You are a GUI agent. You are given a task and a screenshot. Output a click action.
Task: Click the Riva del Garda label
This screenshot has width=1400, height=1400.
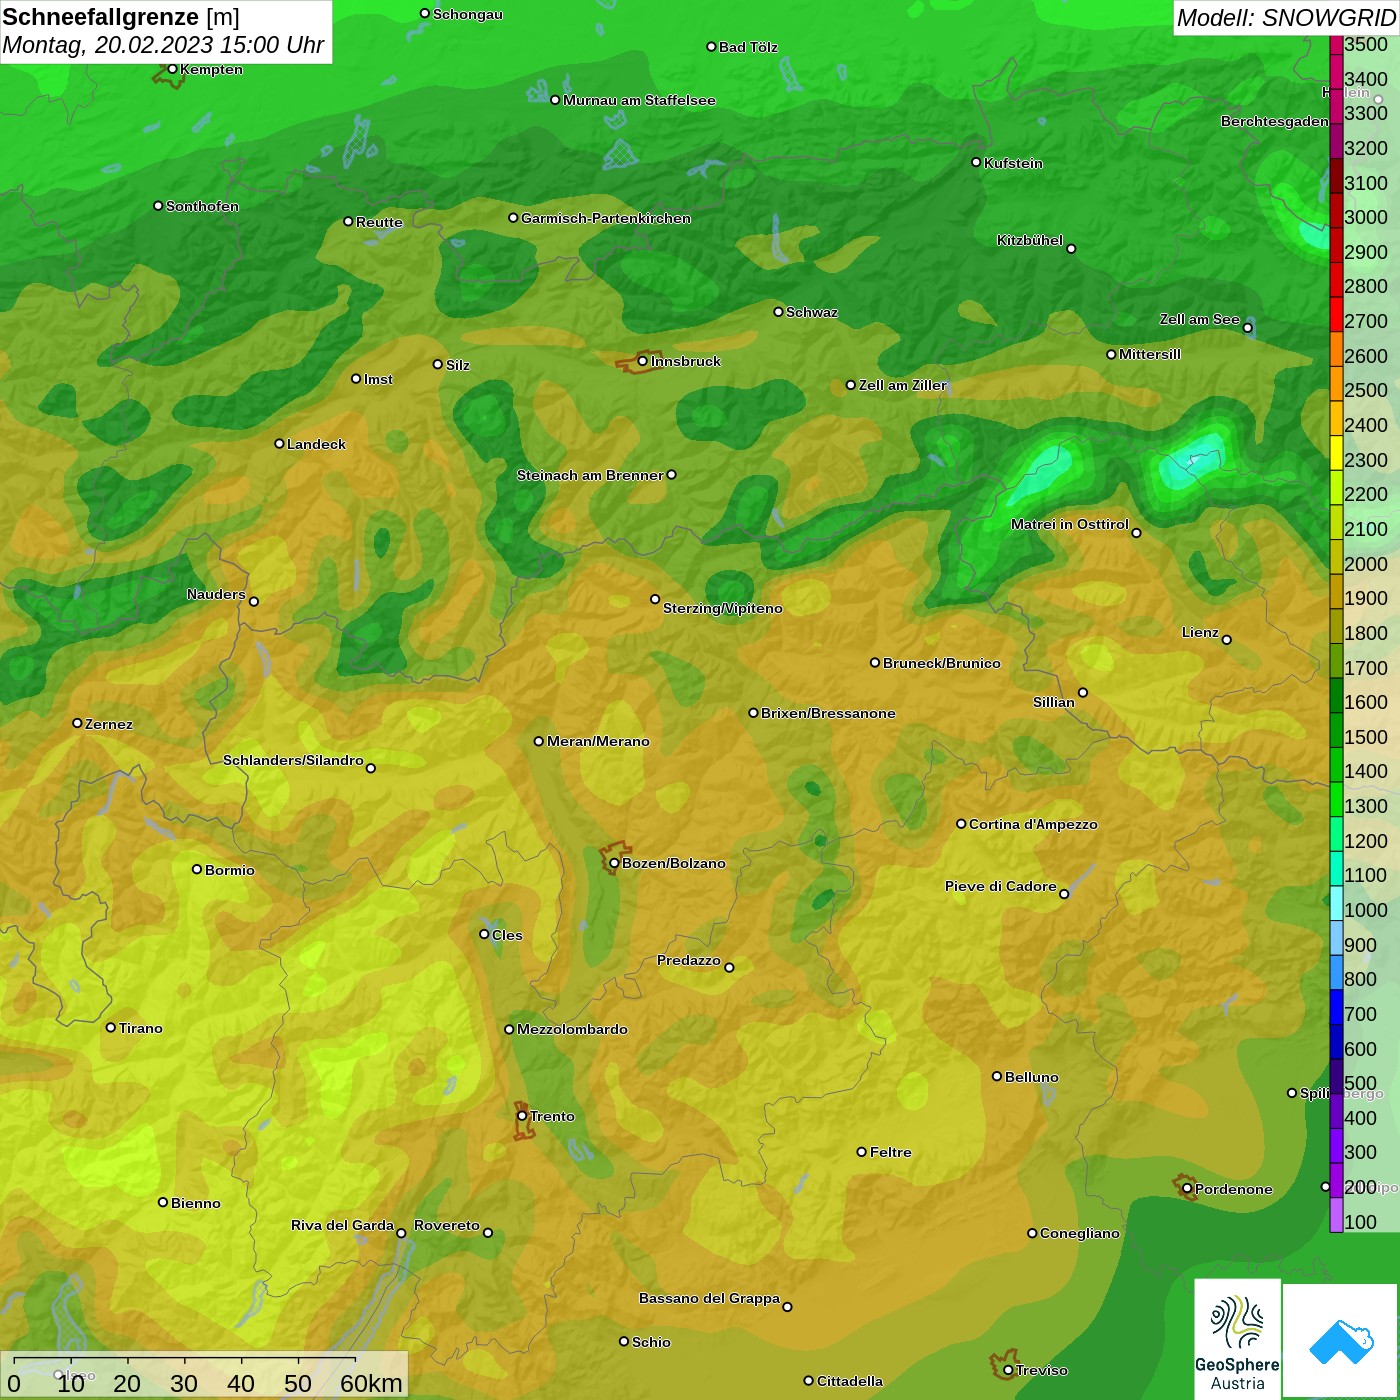click(x=342, y=1225)
